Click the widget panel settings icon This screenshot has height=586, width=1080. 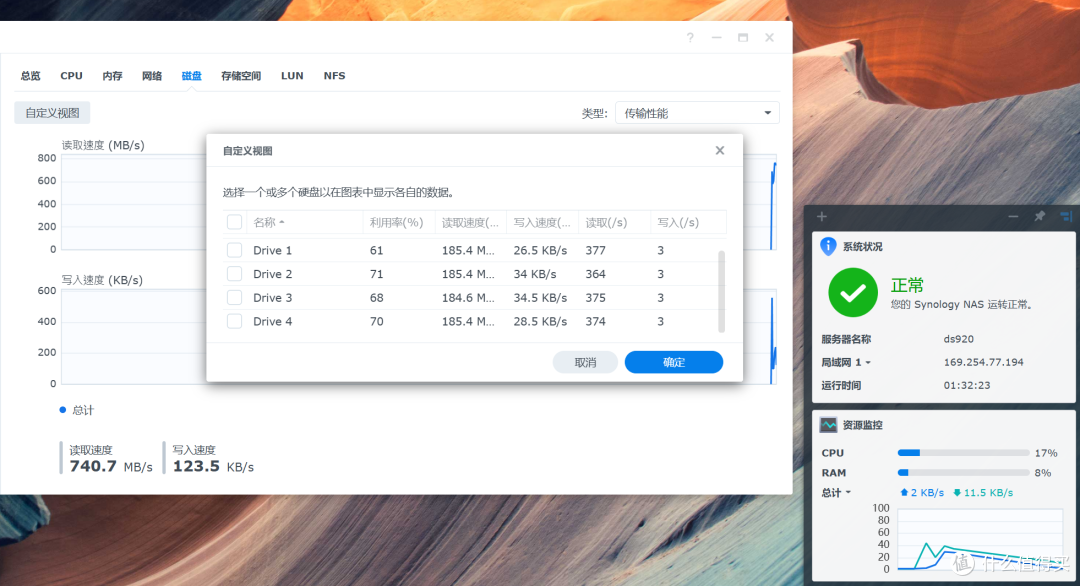click(1066, 216)
